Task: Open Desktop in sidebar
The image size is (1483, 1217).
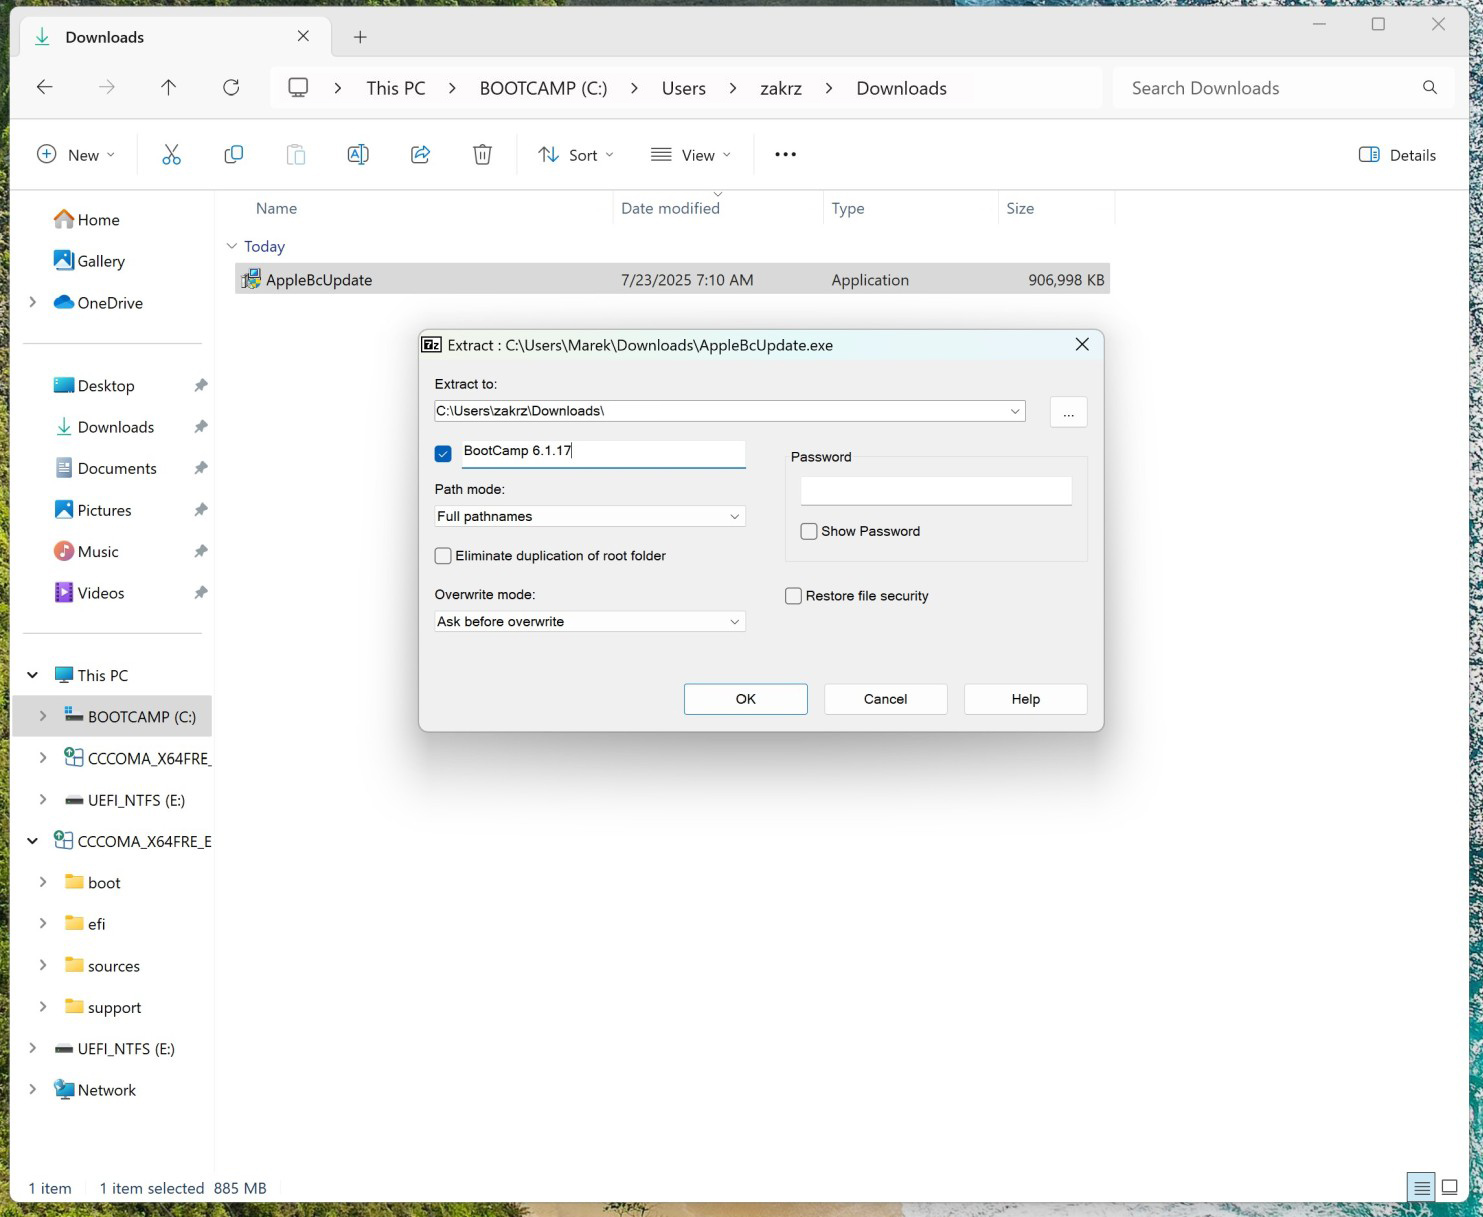Action: [95, 385]
